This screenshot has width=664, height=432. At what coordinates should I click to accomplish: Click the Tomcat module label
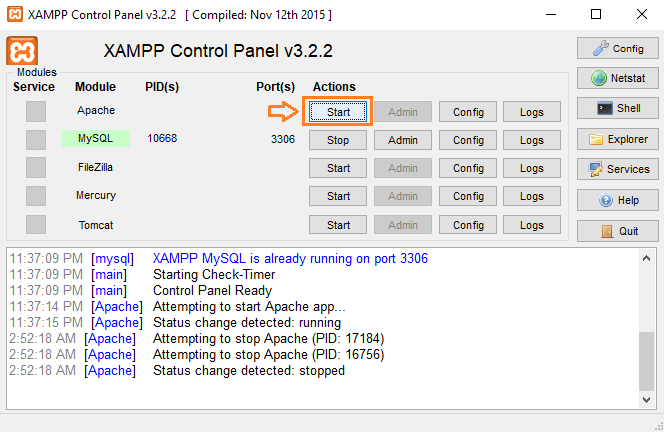click(x=96, y=225)
